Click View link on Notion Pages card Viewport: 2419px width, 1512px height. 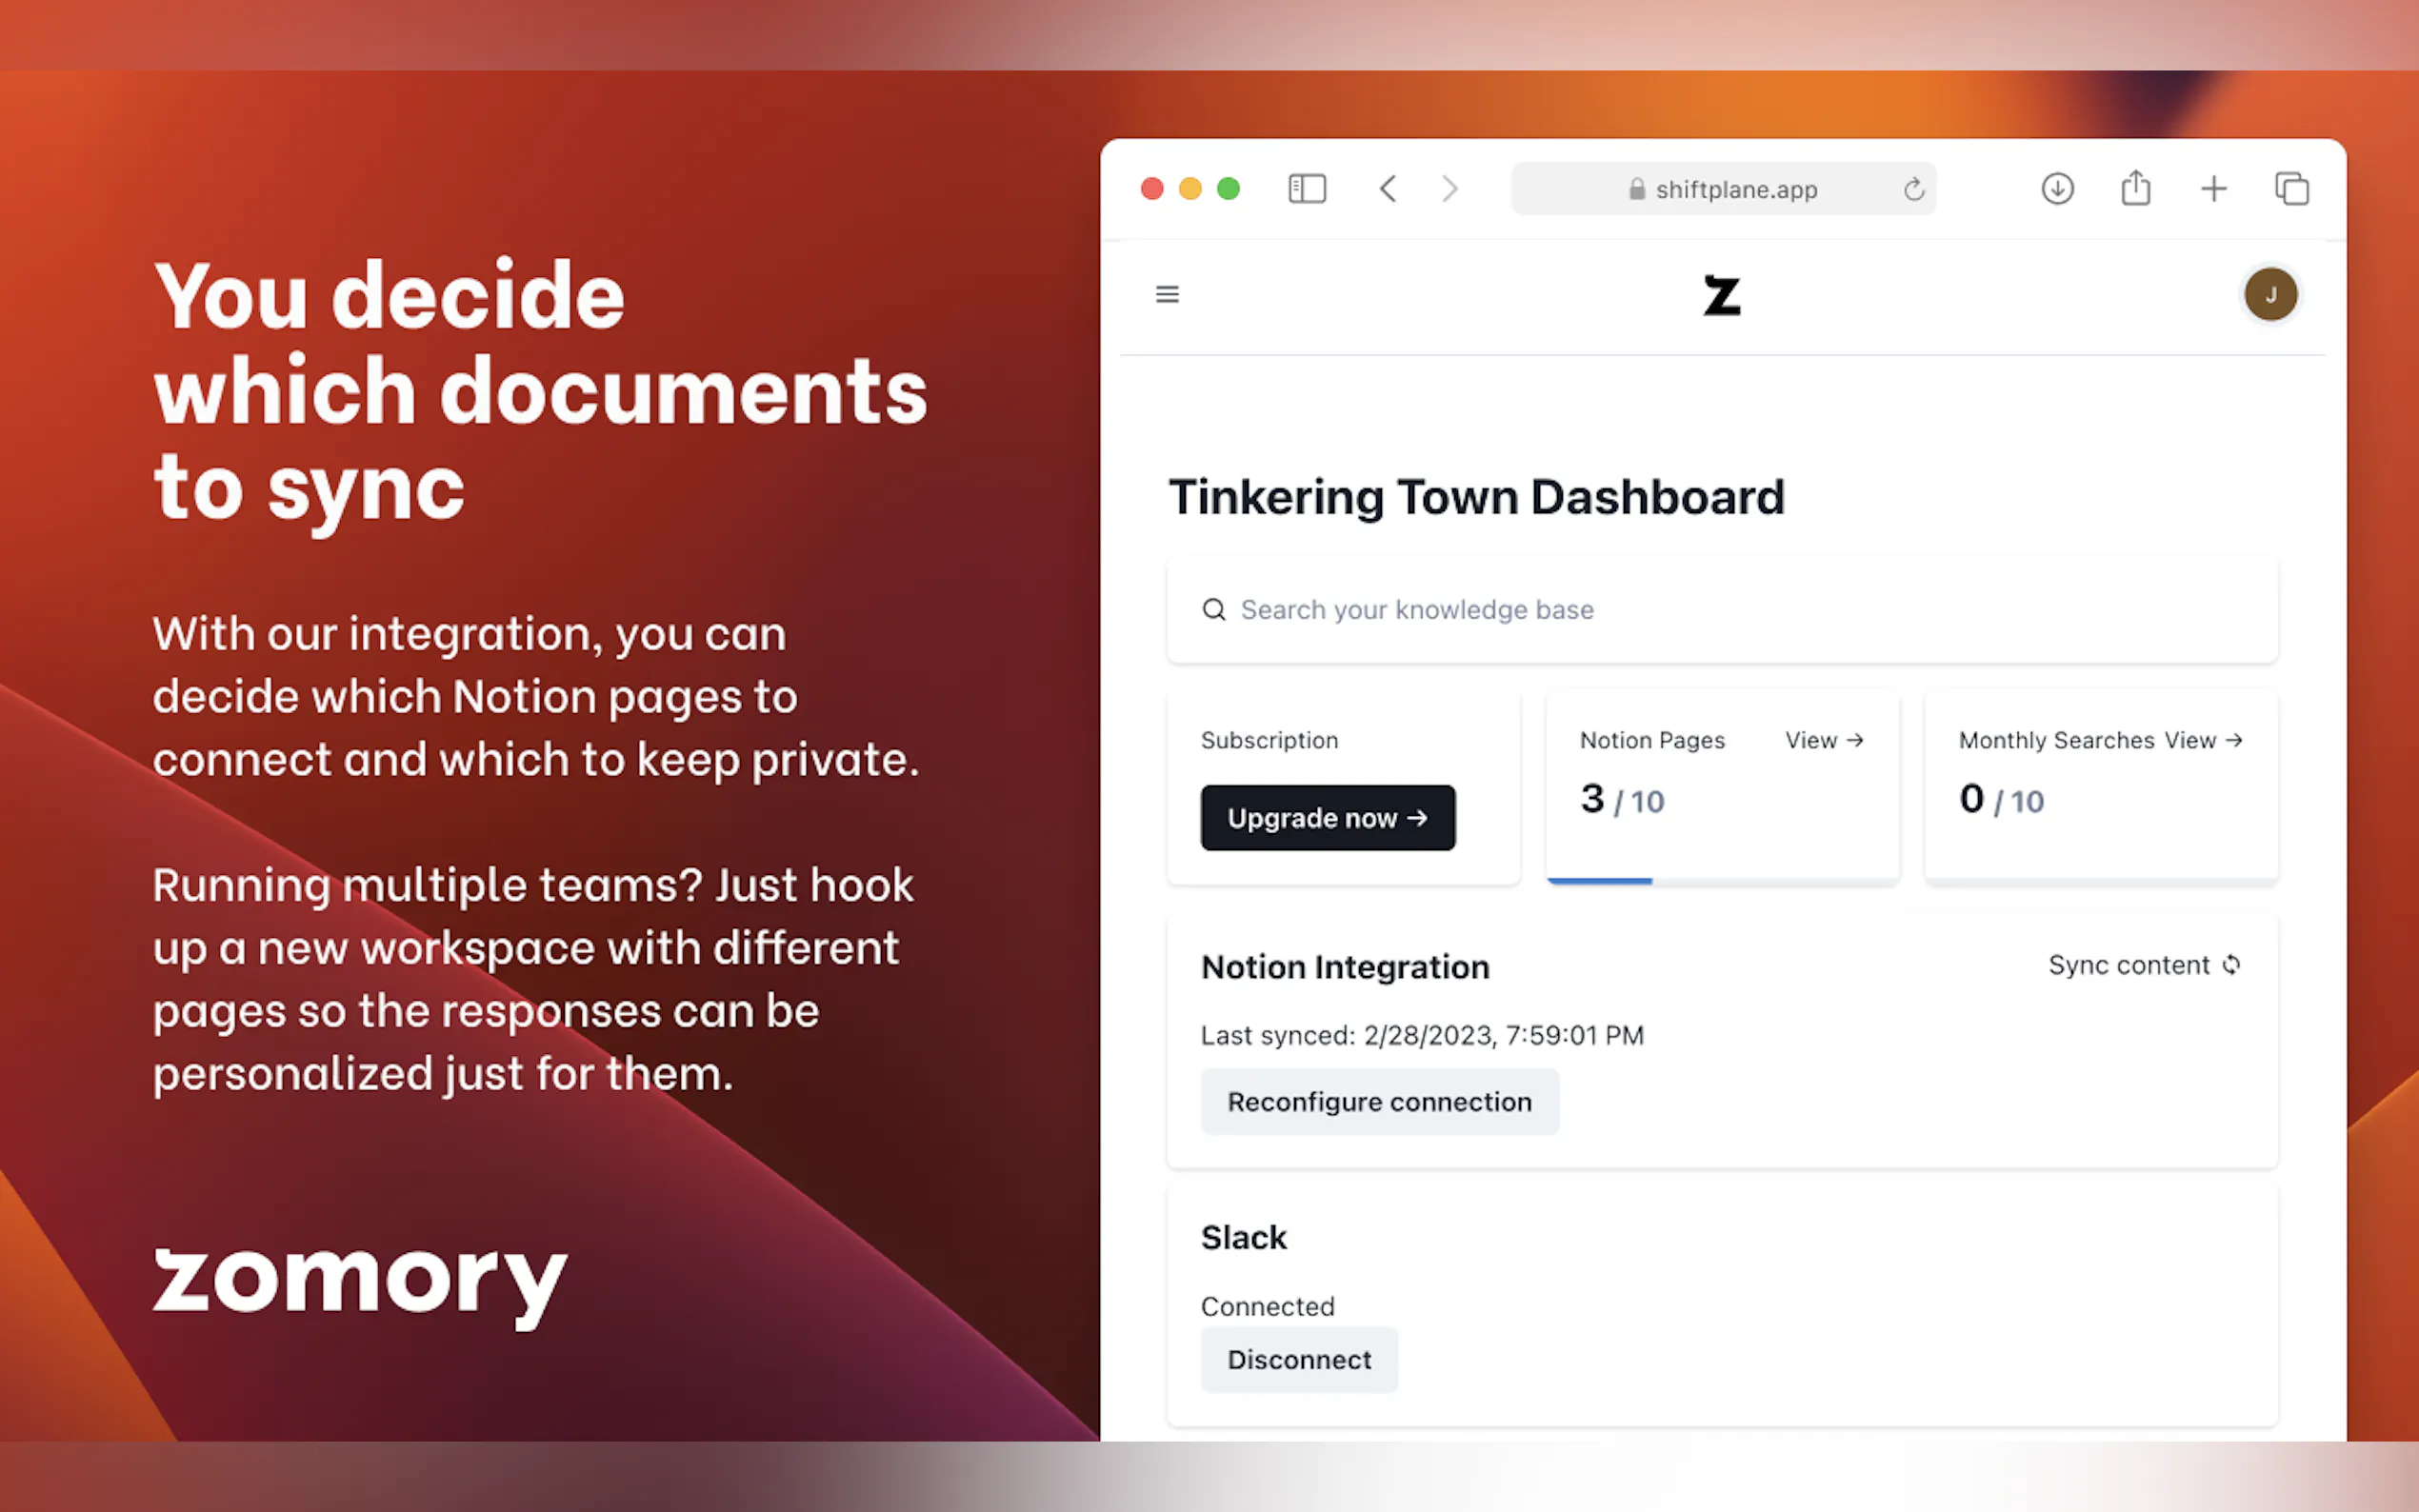[1824, 740]
